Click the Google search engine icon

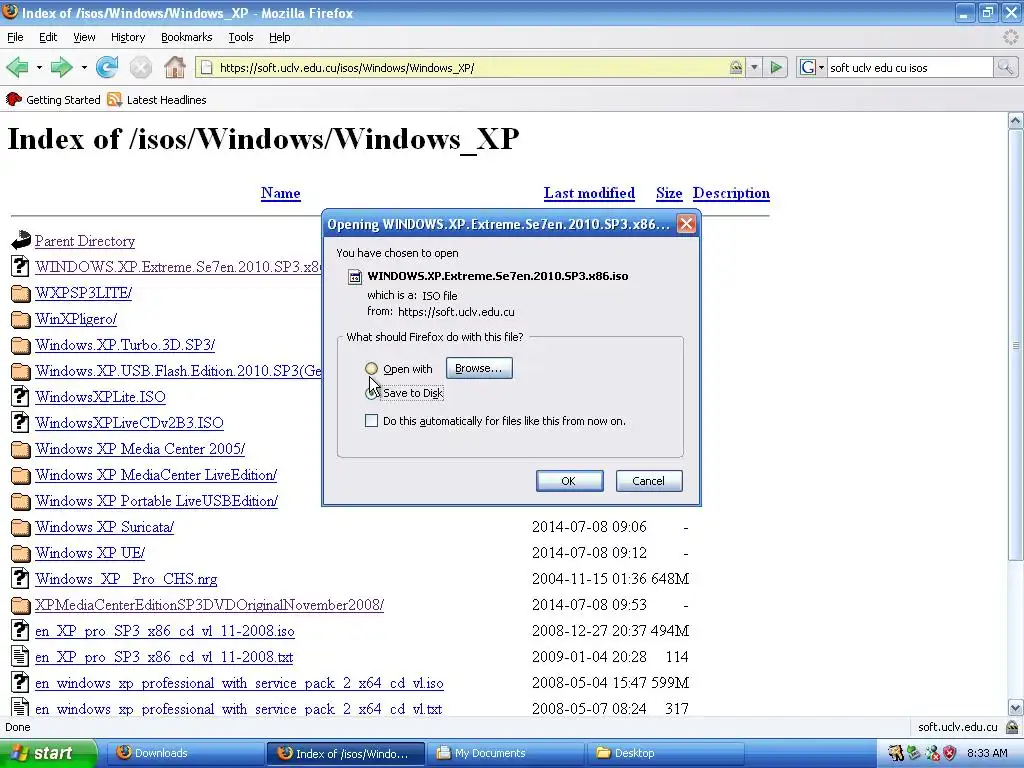coord(808,67)
